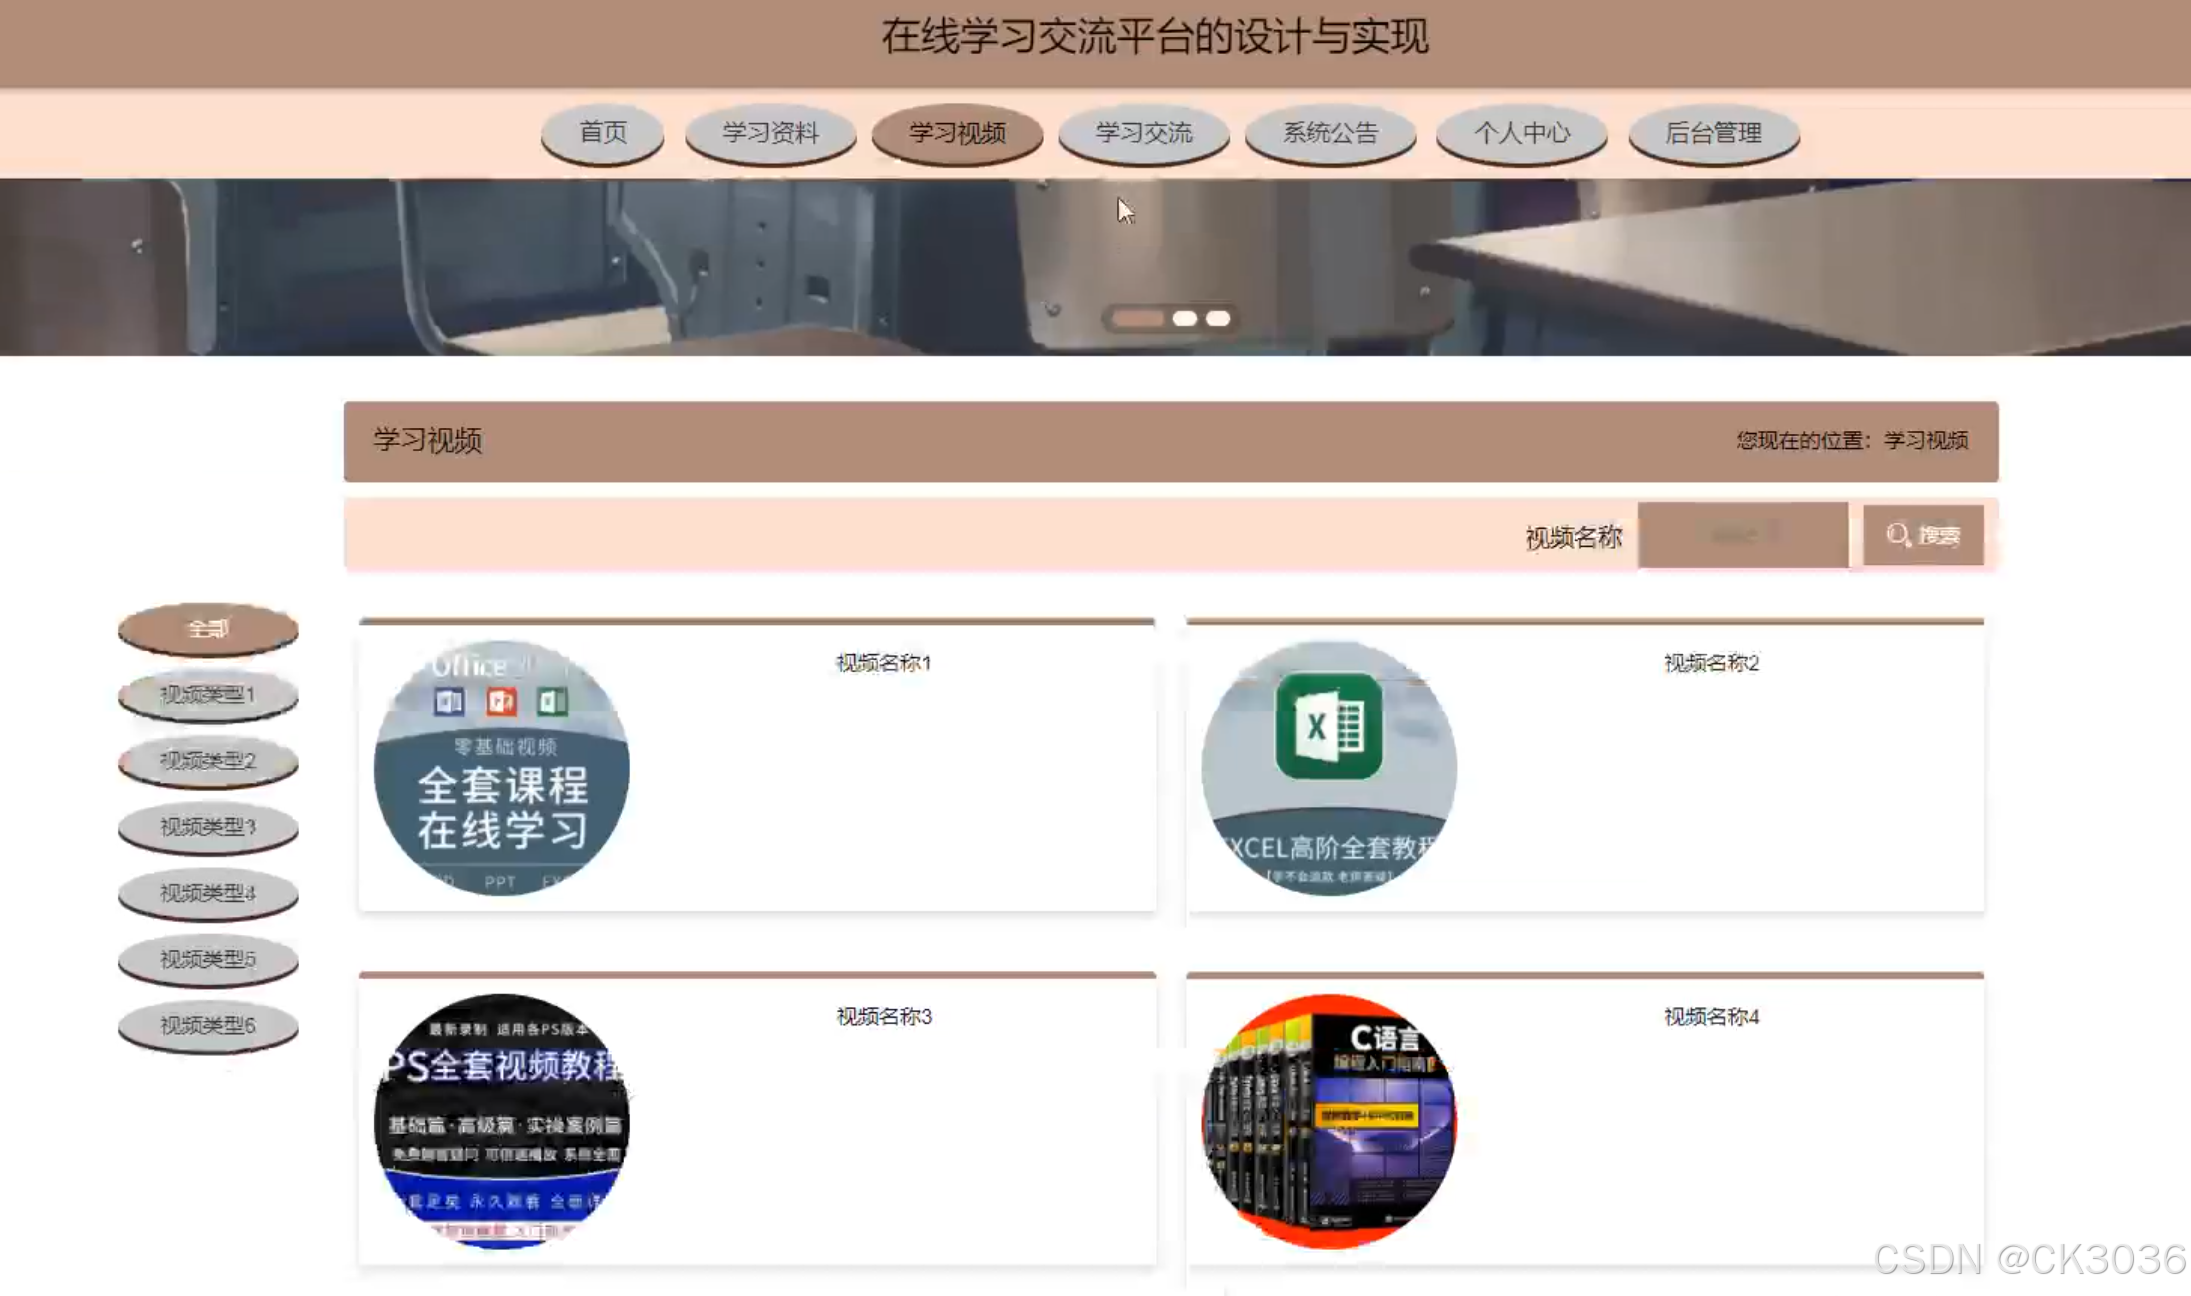
Task: Select the second carousel indicator dot
Action: click(1185, 318)
